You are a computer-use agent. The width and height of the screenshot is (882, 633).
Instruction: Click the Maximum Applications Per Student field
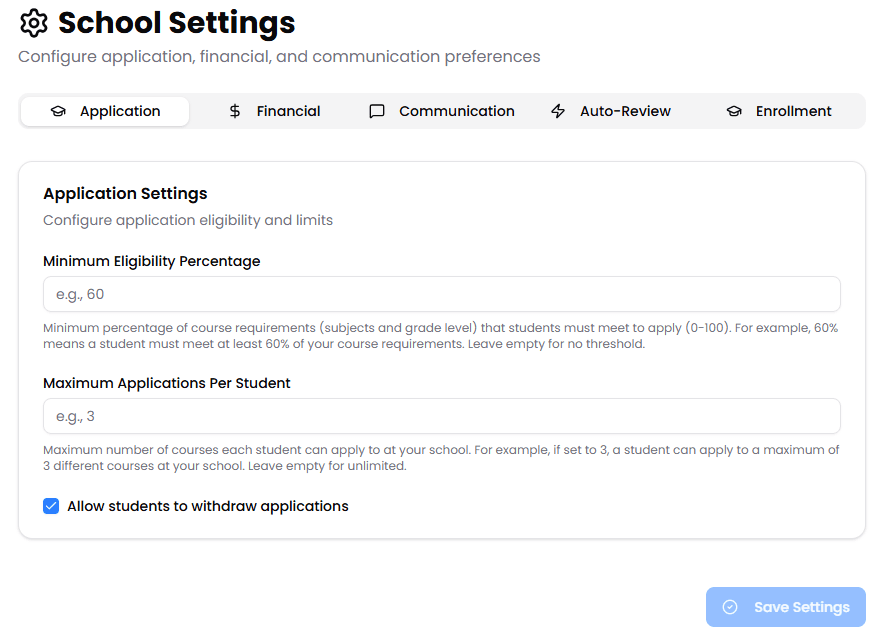(441, 415)
